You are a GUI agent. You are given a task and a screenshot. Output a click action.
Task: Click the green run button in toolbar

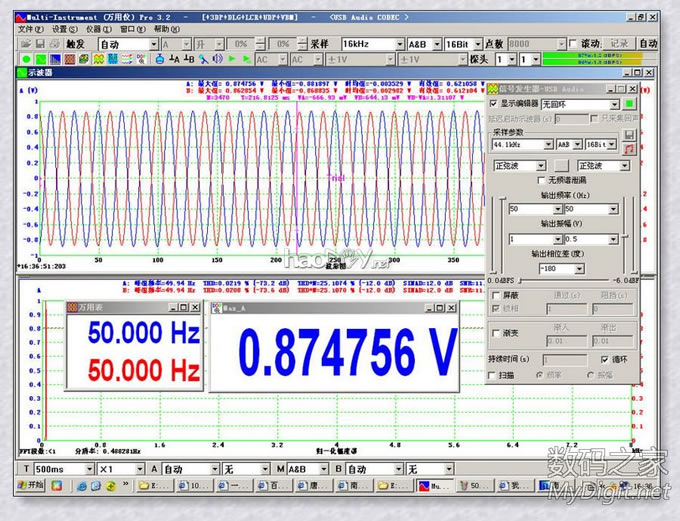(26, 60)
